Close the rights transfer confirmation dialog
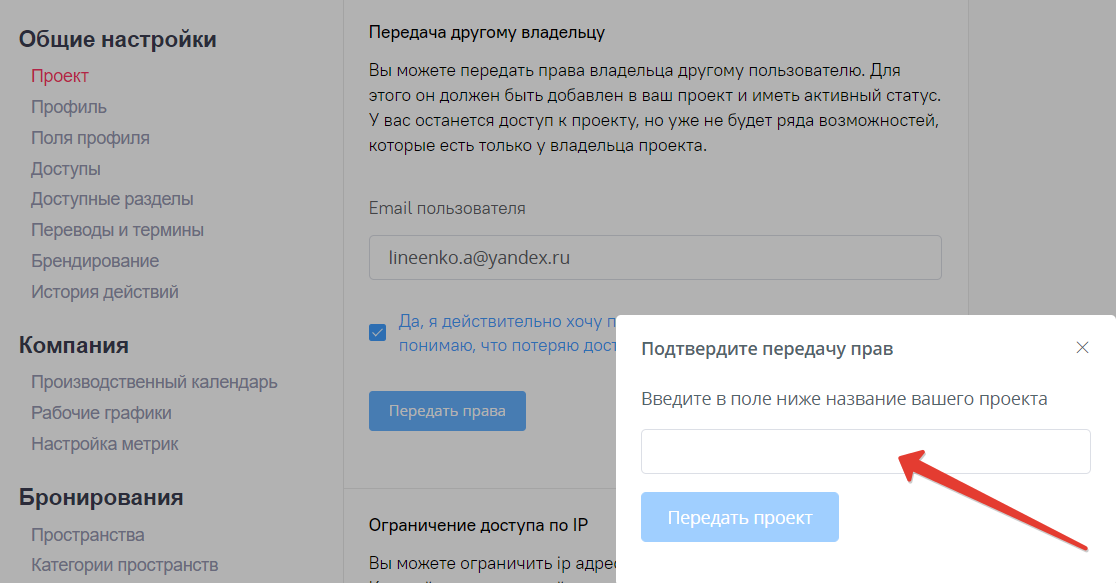This screenshot has height=583, width=1116. 1082,348
